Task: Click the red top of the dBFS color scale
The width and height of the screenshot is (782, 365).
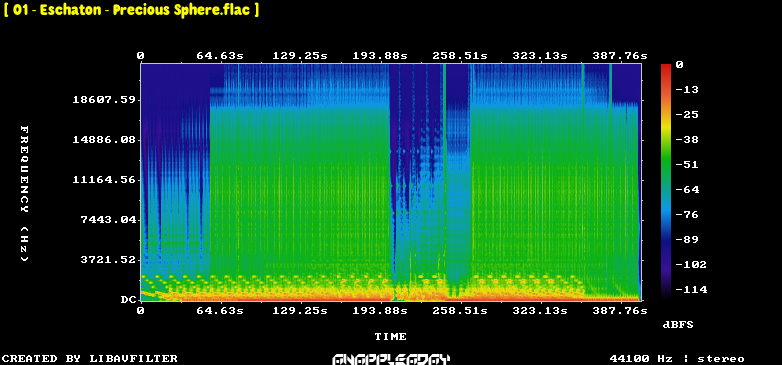Action: [666, 66]
